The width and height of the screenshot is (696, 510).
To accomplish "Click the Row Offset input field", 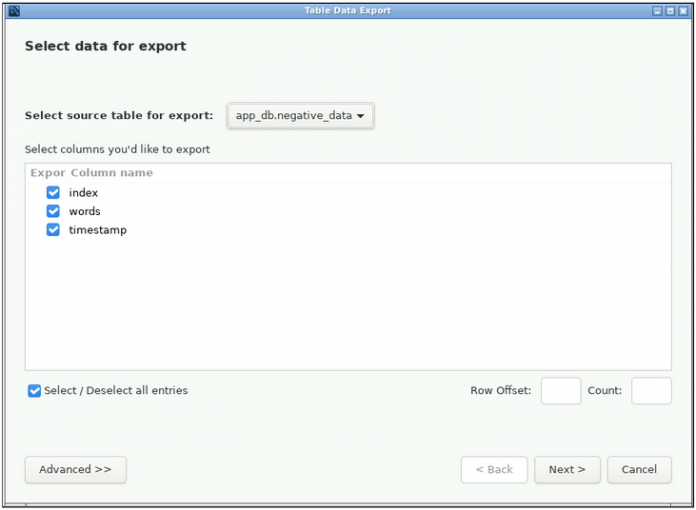I will coord(560,391).
